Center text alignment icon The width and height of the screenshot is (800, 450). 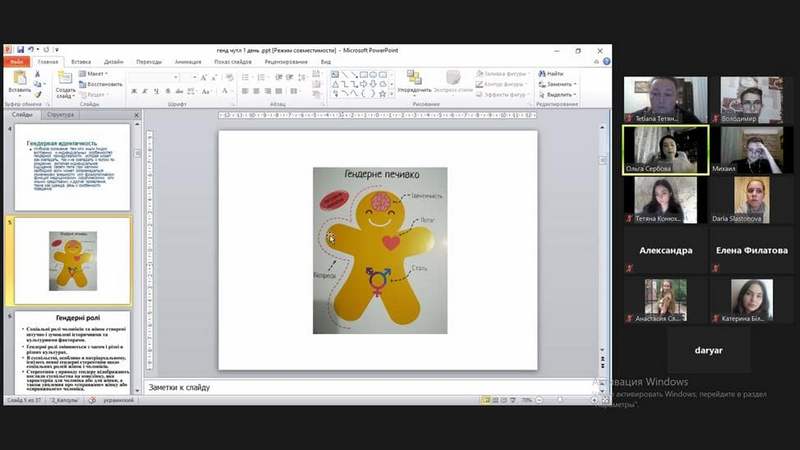[256, 91]
